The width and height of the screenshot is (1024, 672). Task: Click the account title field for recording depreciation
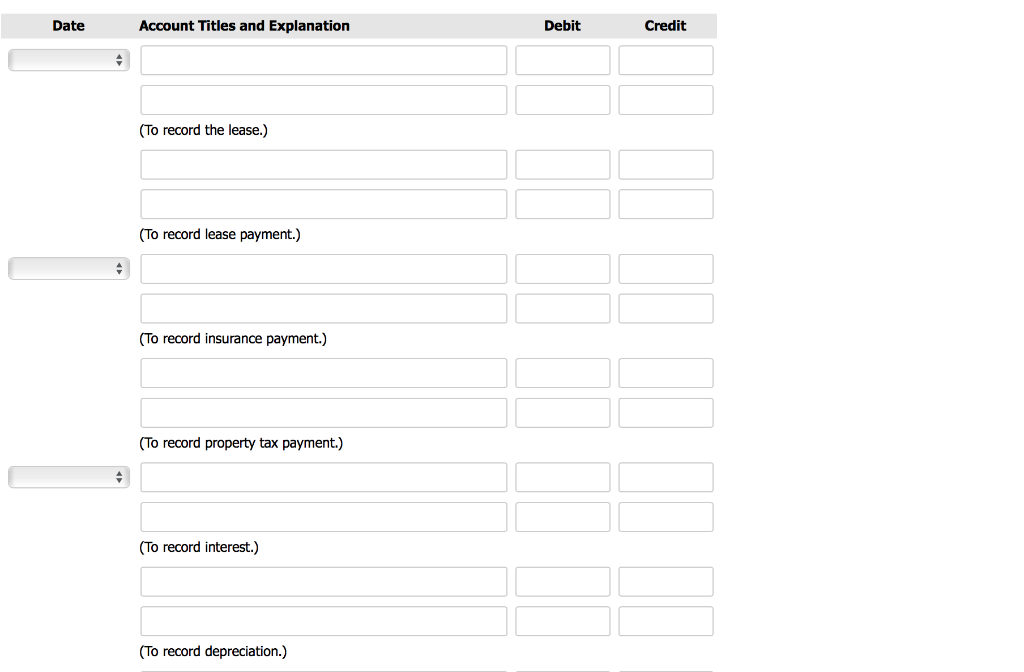(x=323, y=581)
